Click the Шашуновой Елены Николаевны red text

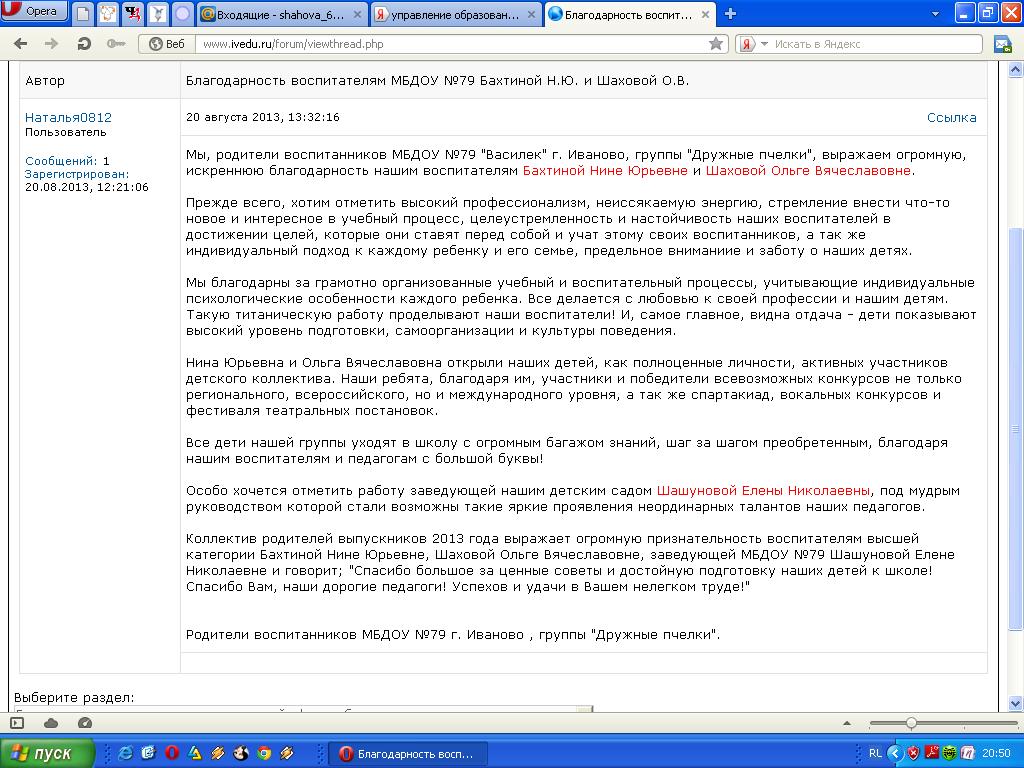tap(763, 490)
